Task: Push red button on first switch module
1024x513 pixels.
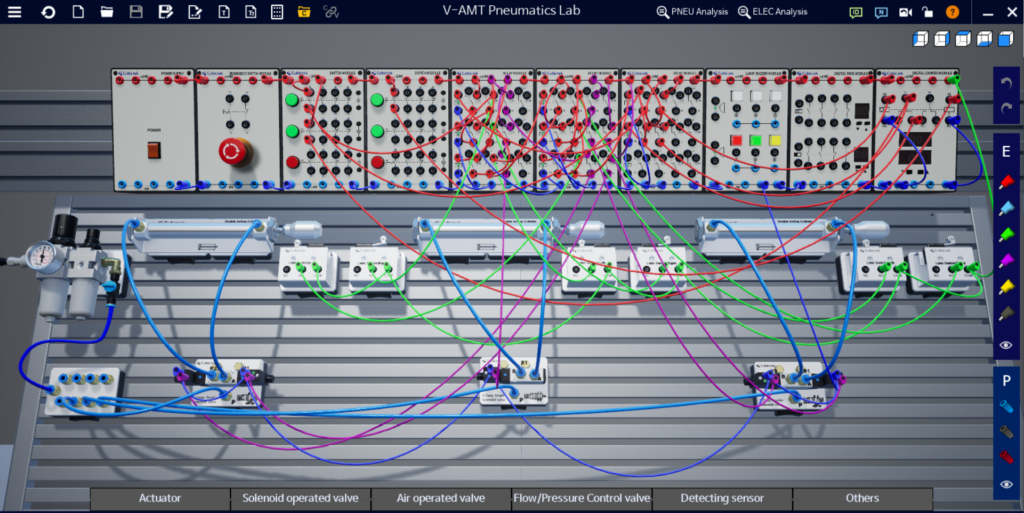Action: click(292, 162)
